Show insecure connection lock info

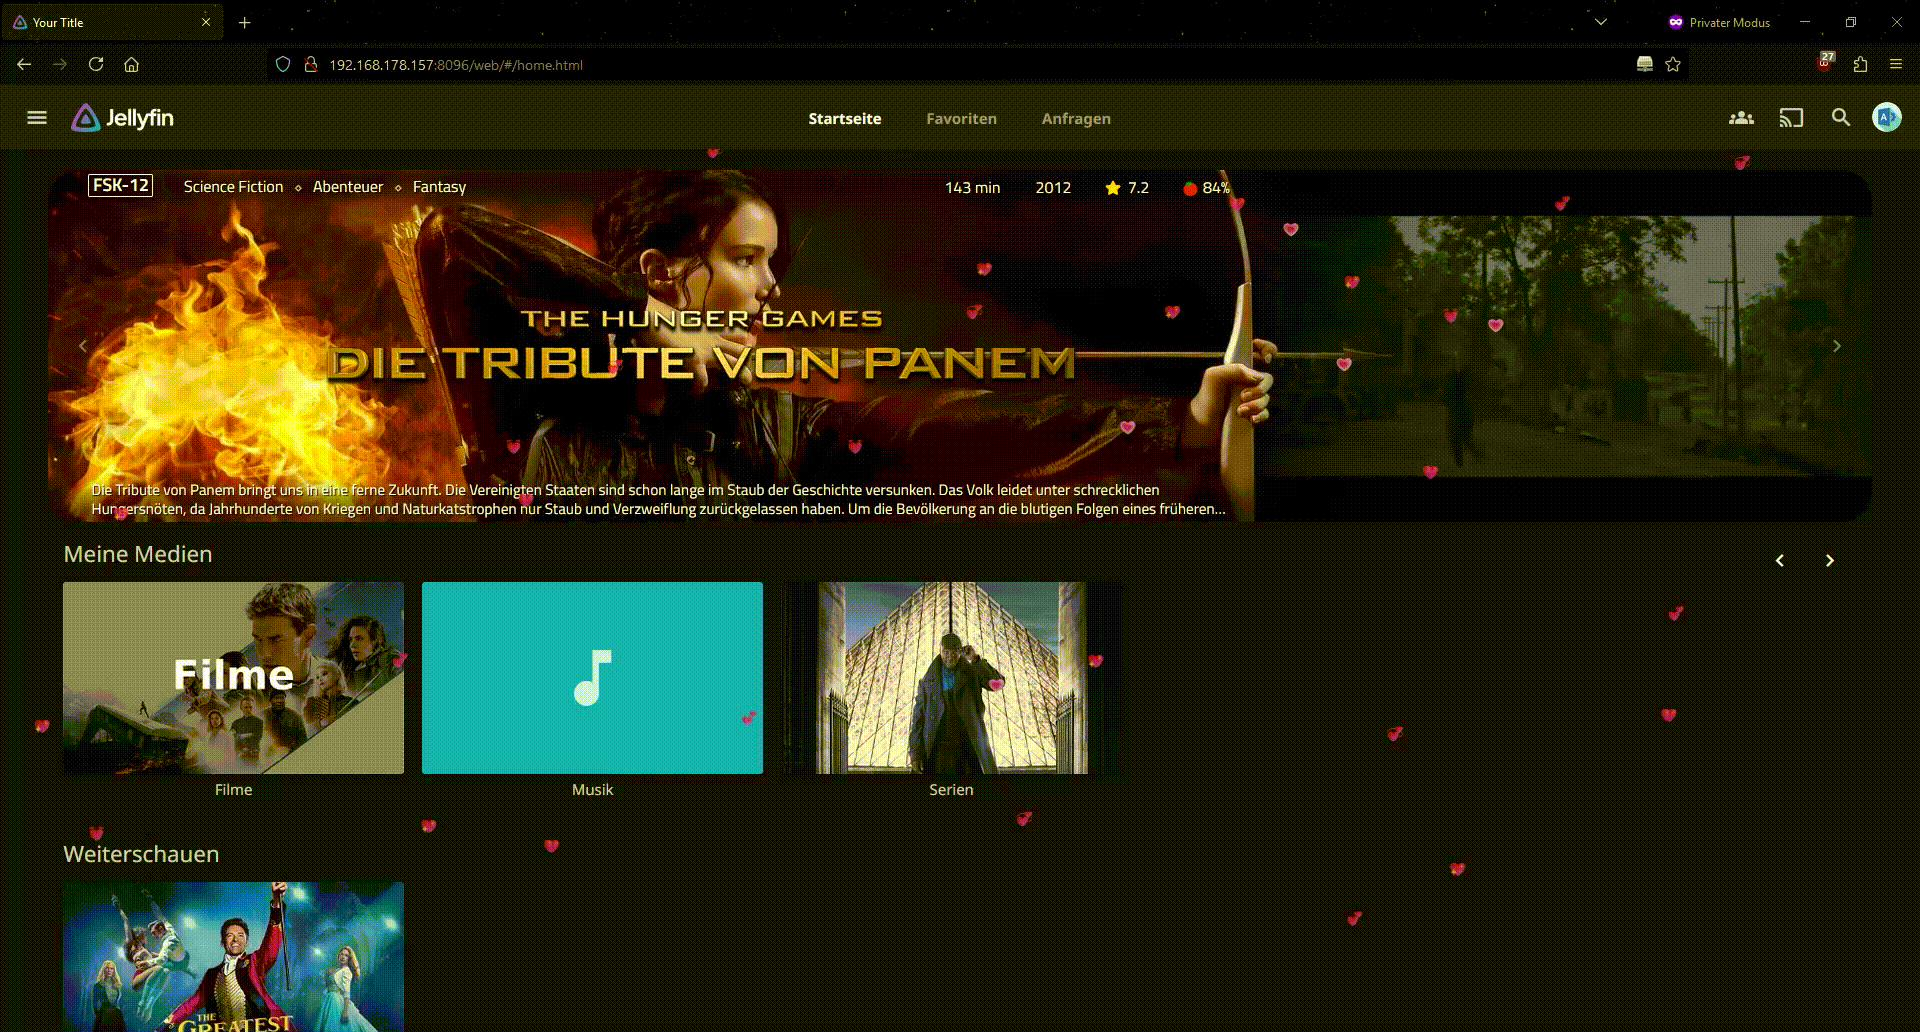click(311, 64)
